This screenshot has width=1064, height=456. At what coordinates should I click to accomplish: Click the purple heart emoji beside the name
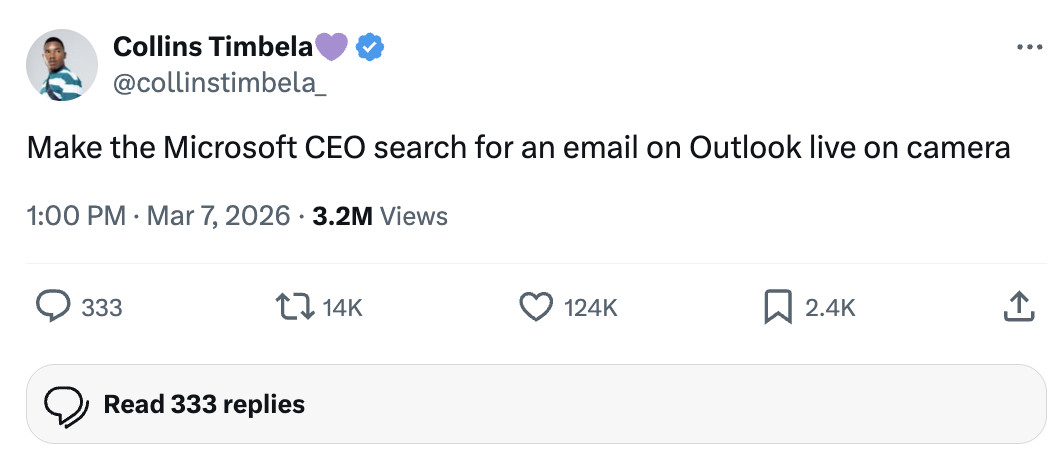(332, 46)
